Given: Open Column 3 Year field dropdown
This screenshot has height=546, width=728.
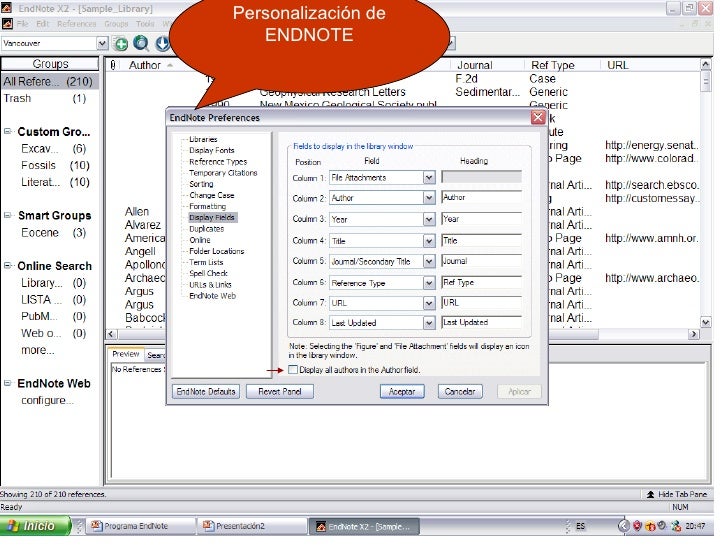Looking at the screenshot, I should click(429, 219).
